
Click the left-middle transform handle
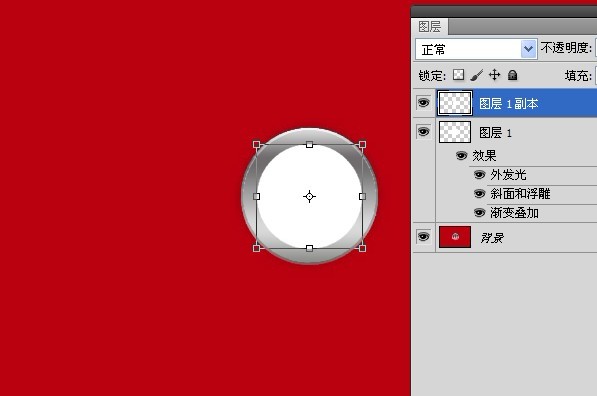(x=257, y=196)
